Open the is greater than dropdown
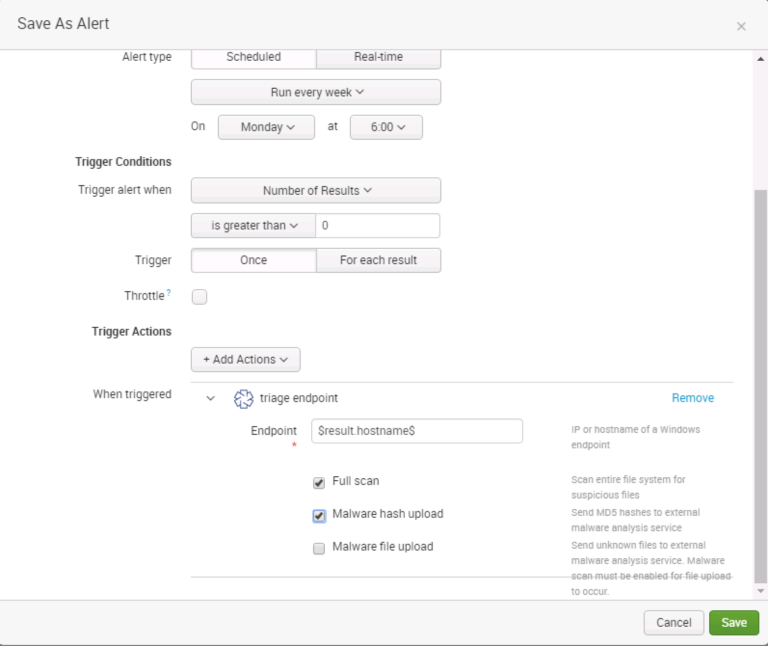This screenshot has width=768, height=646. point(254,226)
